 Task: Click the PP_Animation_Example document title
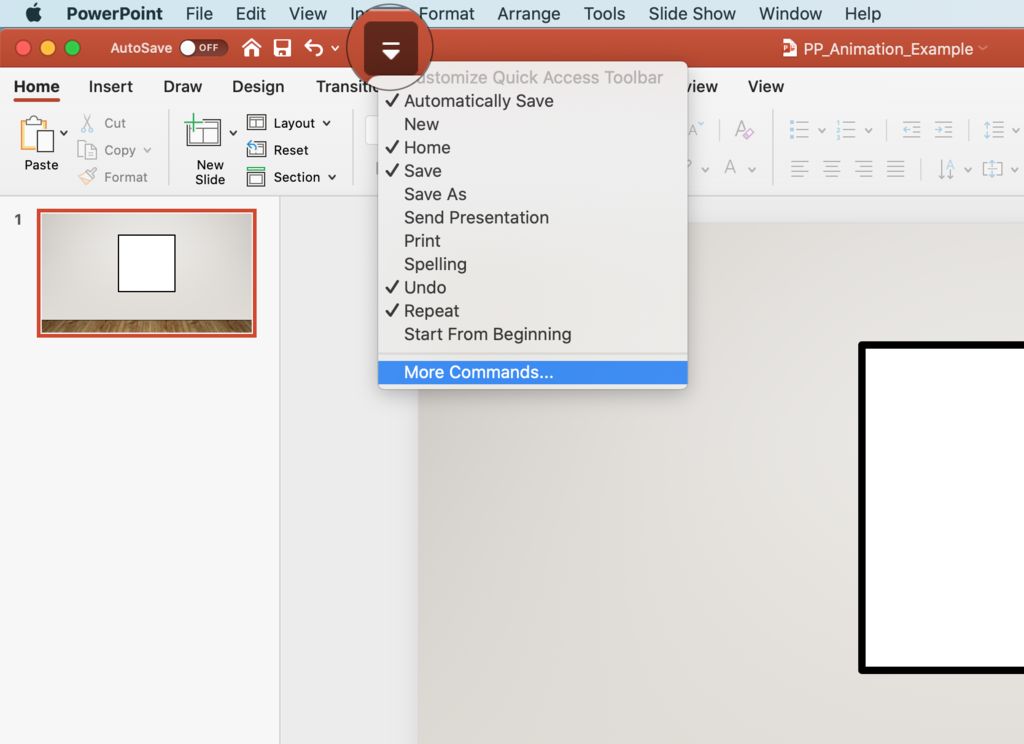888,49
